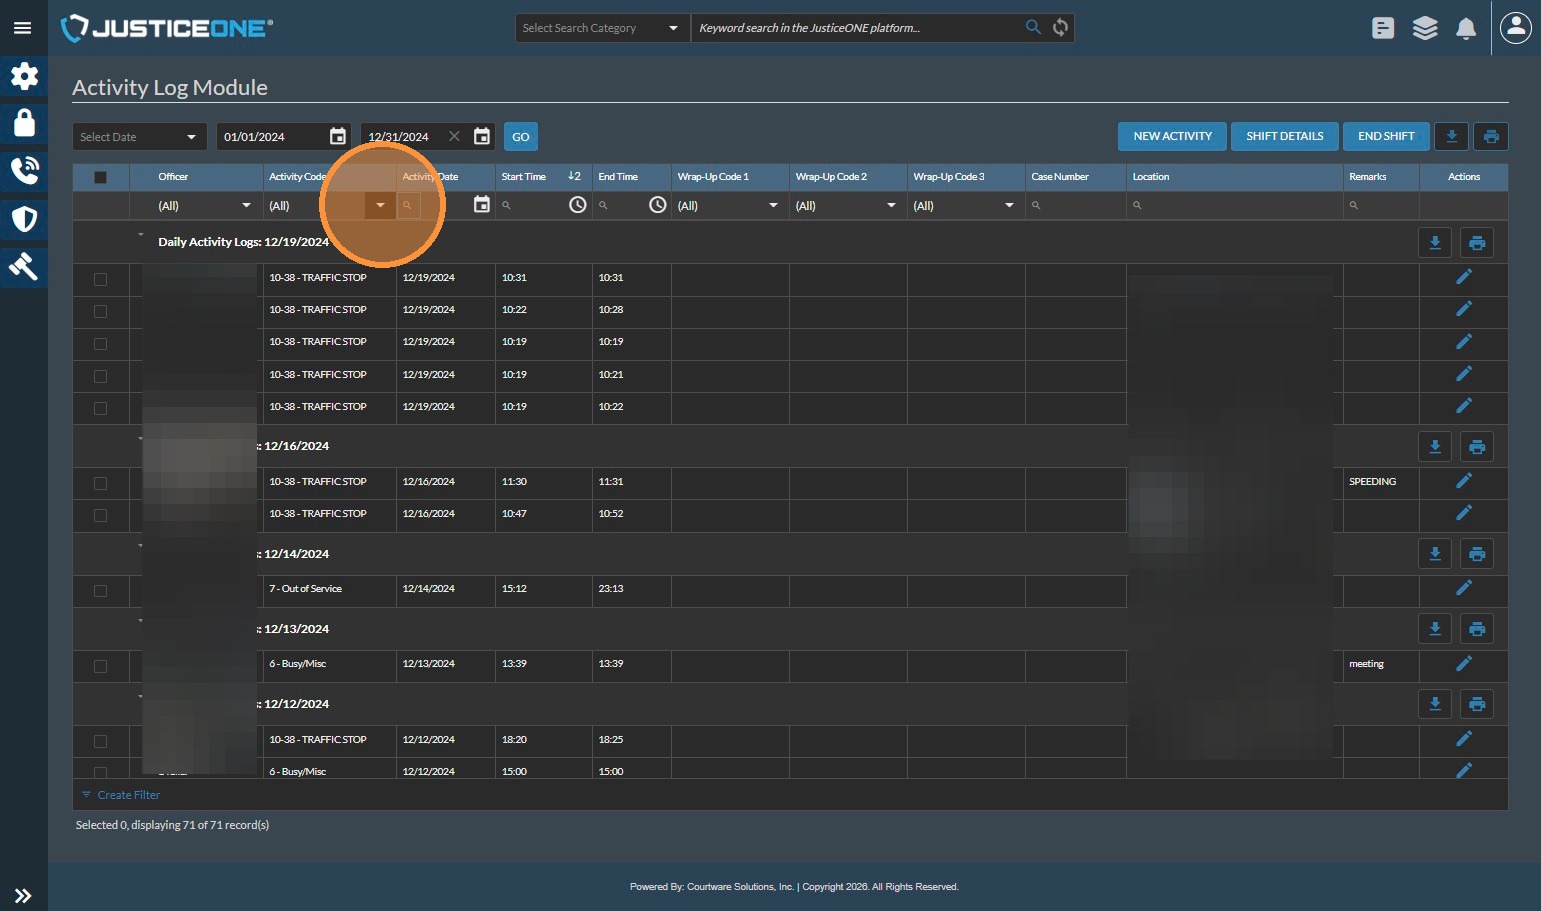Open the phone dispatch sidebar module

[24, 171]
